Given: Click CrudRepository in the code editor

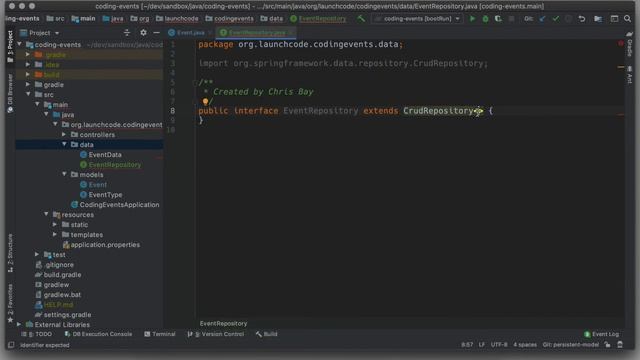Looking at the screenshot, I should [438, 111].
